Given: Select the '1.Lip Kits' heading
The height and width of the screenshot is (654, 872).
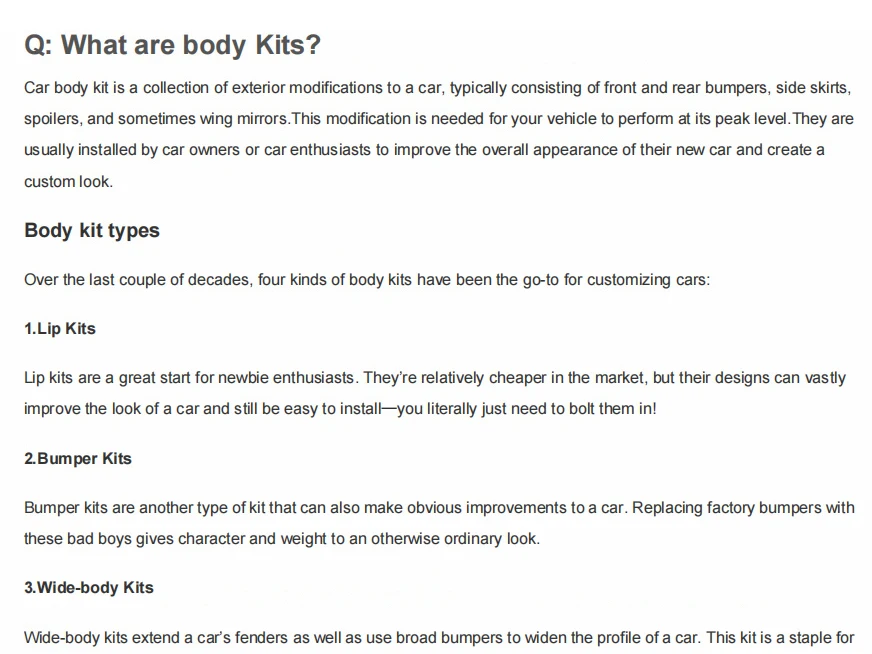Looking at the screenshot, I should coord(60,329).
